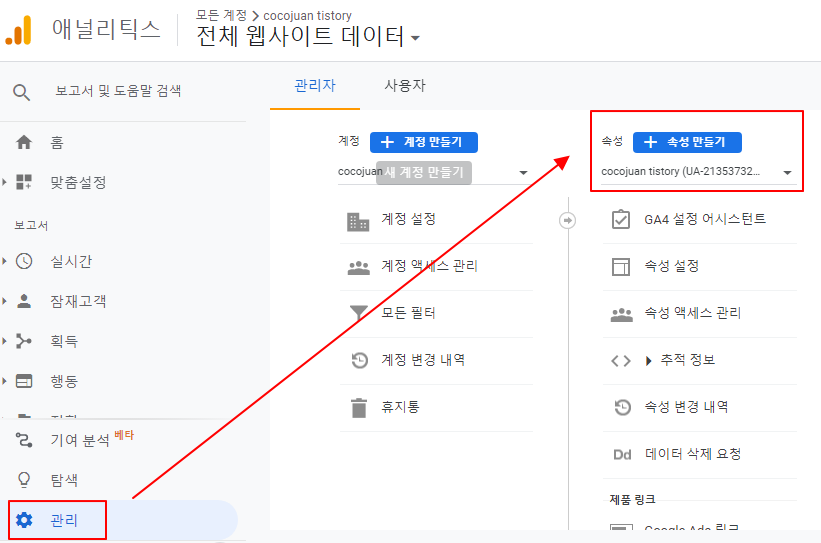Screen dimensions: 821x543
Task: Expand the 실시간 report section
Action: click(x=4, y=261)
